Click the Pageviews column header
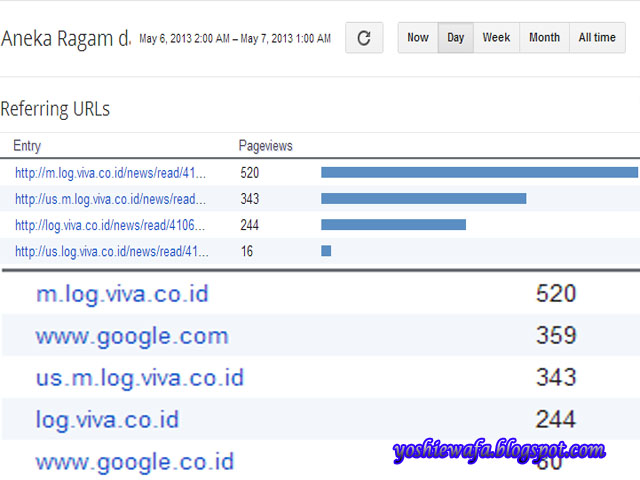This screenshot has height=480, width=640. tap(265, 146)
